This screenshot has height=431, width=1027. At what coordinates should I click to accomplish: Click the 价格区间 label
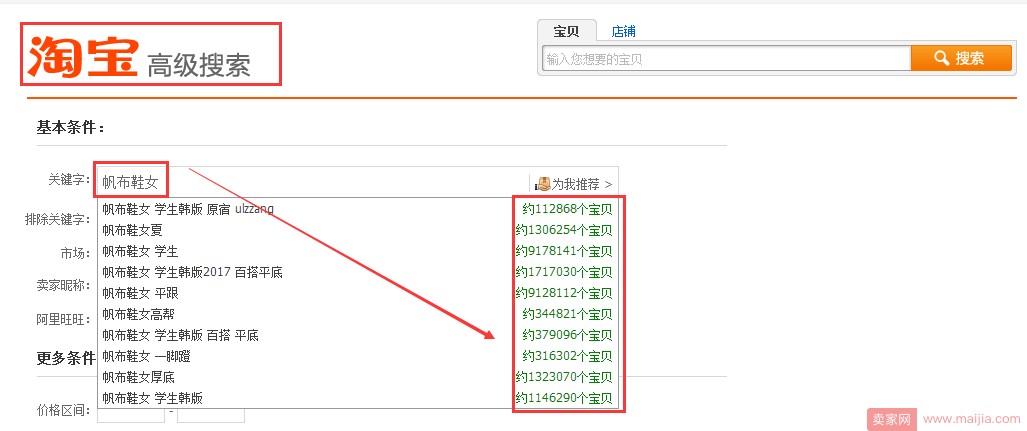(64, 411)
